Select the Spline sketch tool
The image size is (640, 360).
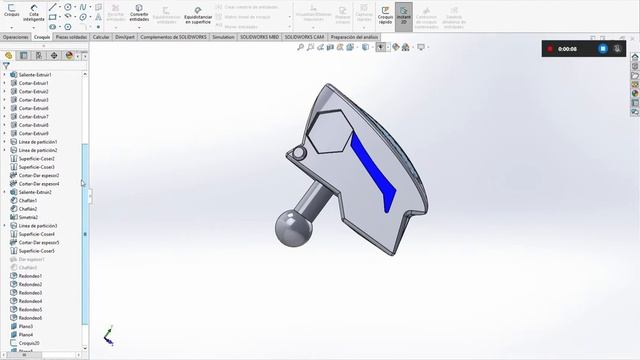coord(83,7)
